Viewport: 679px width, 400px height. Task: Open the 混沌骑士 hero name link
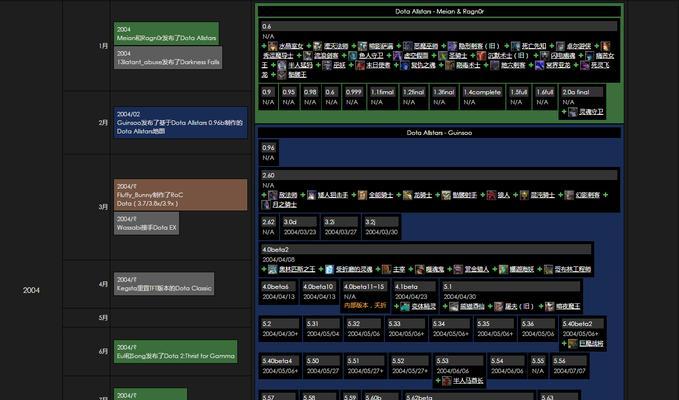[x=543, y=195]
